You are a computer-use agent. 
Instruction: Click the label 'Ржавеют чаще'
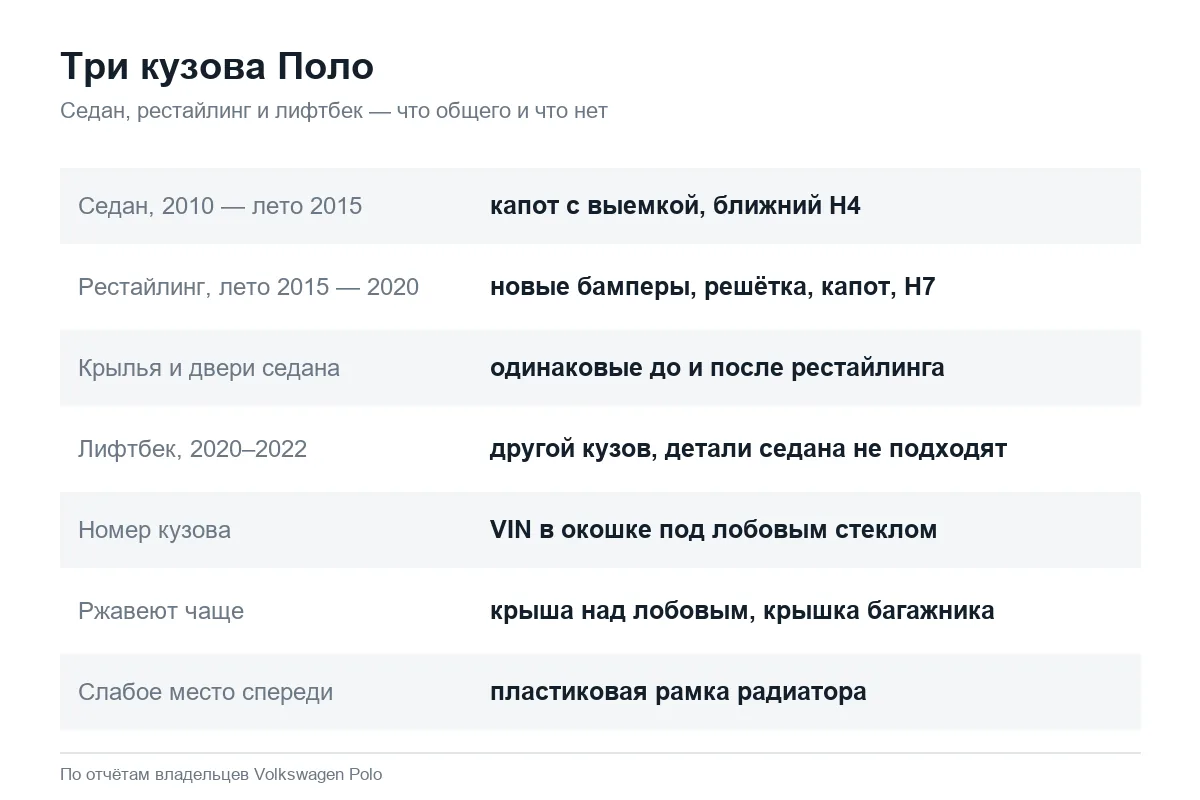pos(161,611)
